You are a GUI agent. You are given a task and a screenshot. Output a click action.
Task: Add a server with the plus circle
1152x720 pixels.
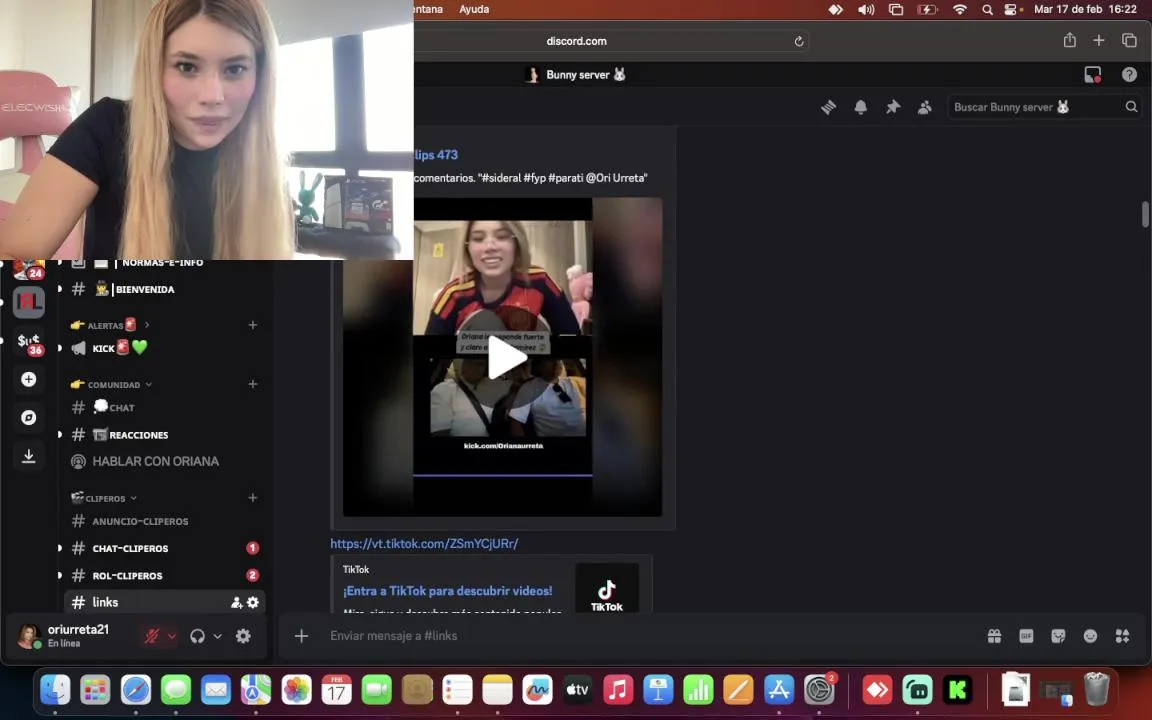coord(29,379)
